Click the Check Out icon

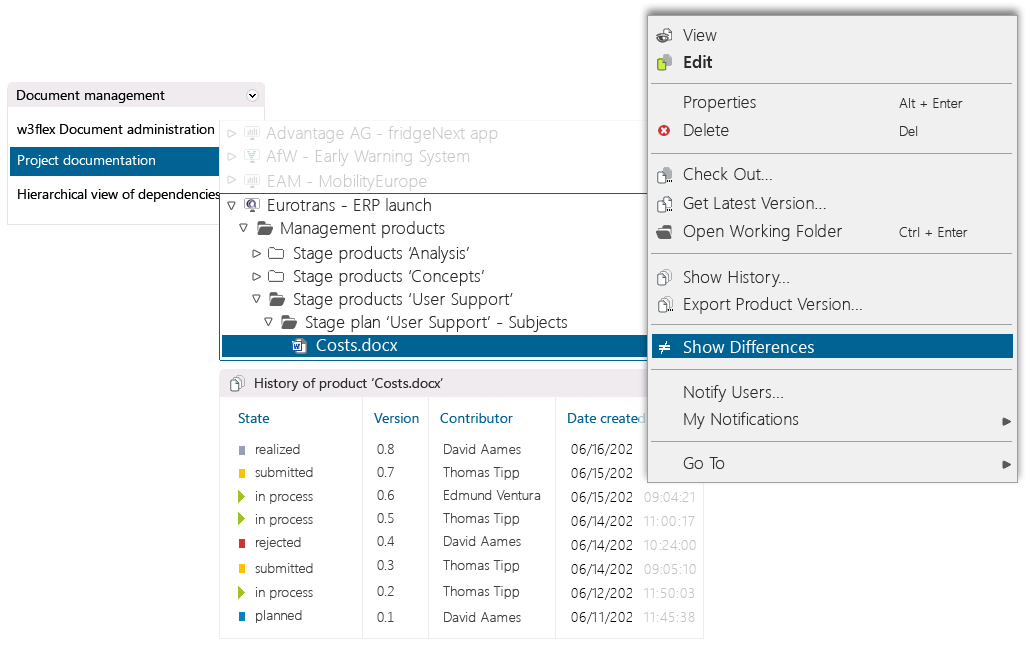click(664, 175)
